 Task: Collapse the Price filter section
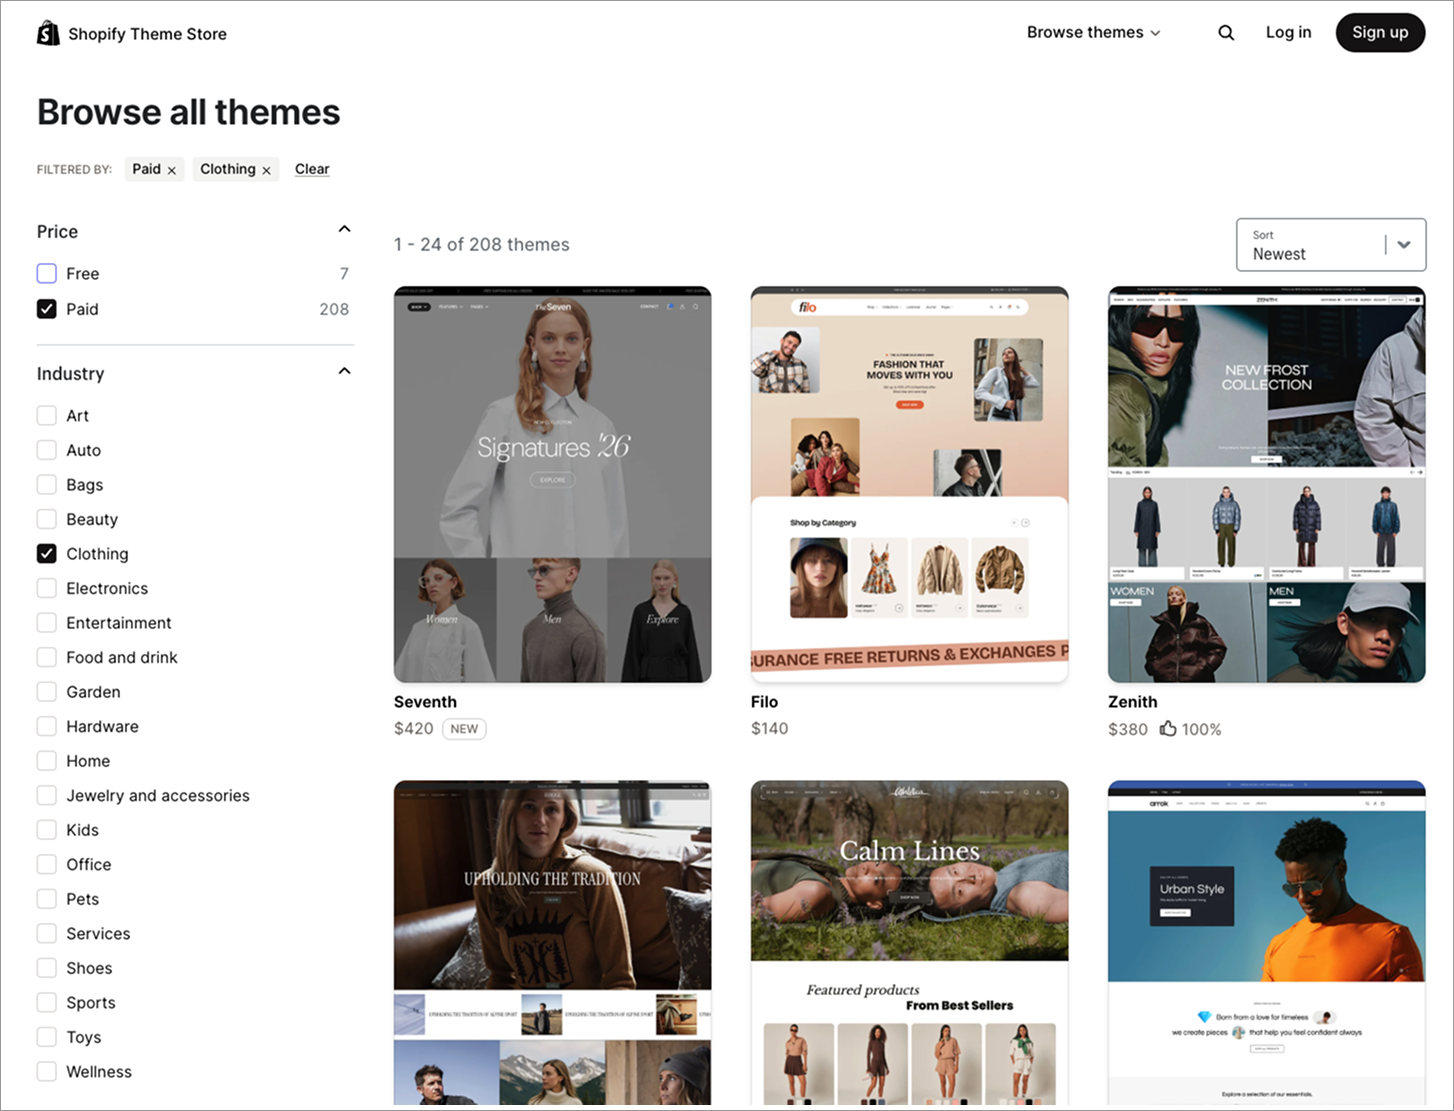tap(344, 230)
